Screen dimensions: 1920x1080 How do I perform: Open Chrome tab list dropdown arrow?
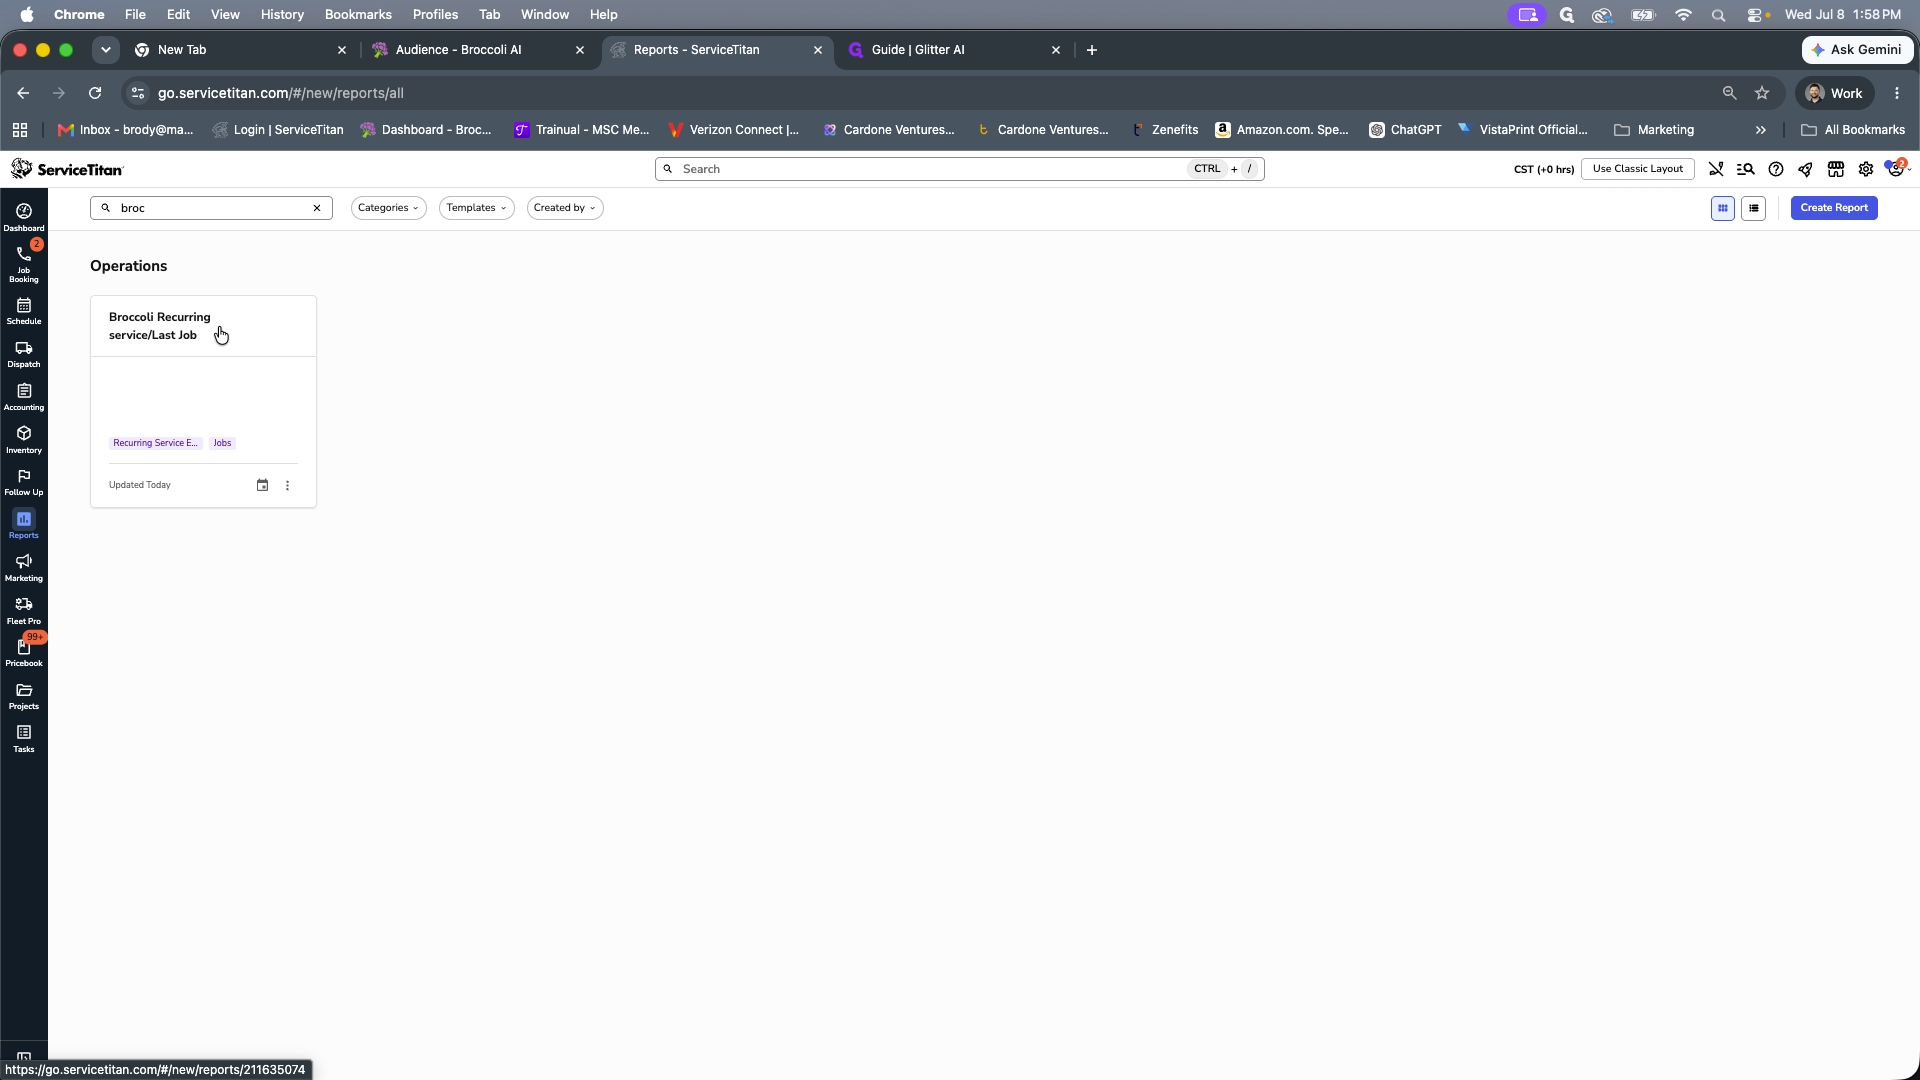pos(105,50)
